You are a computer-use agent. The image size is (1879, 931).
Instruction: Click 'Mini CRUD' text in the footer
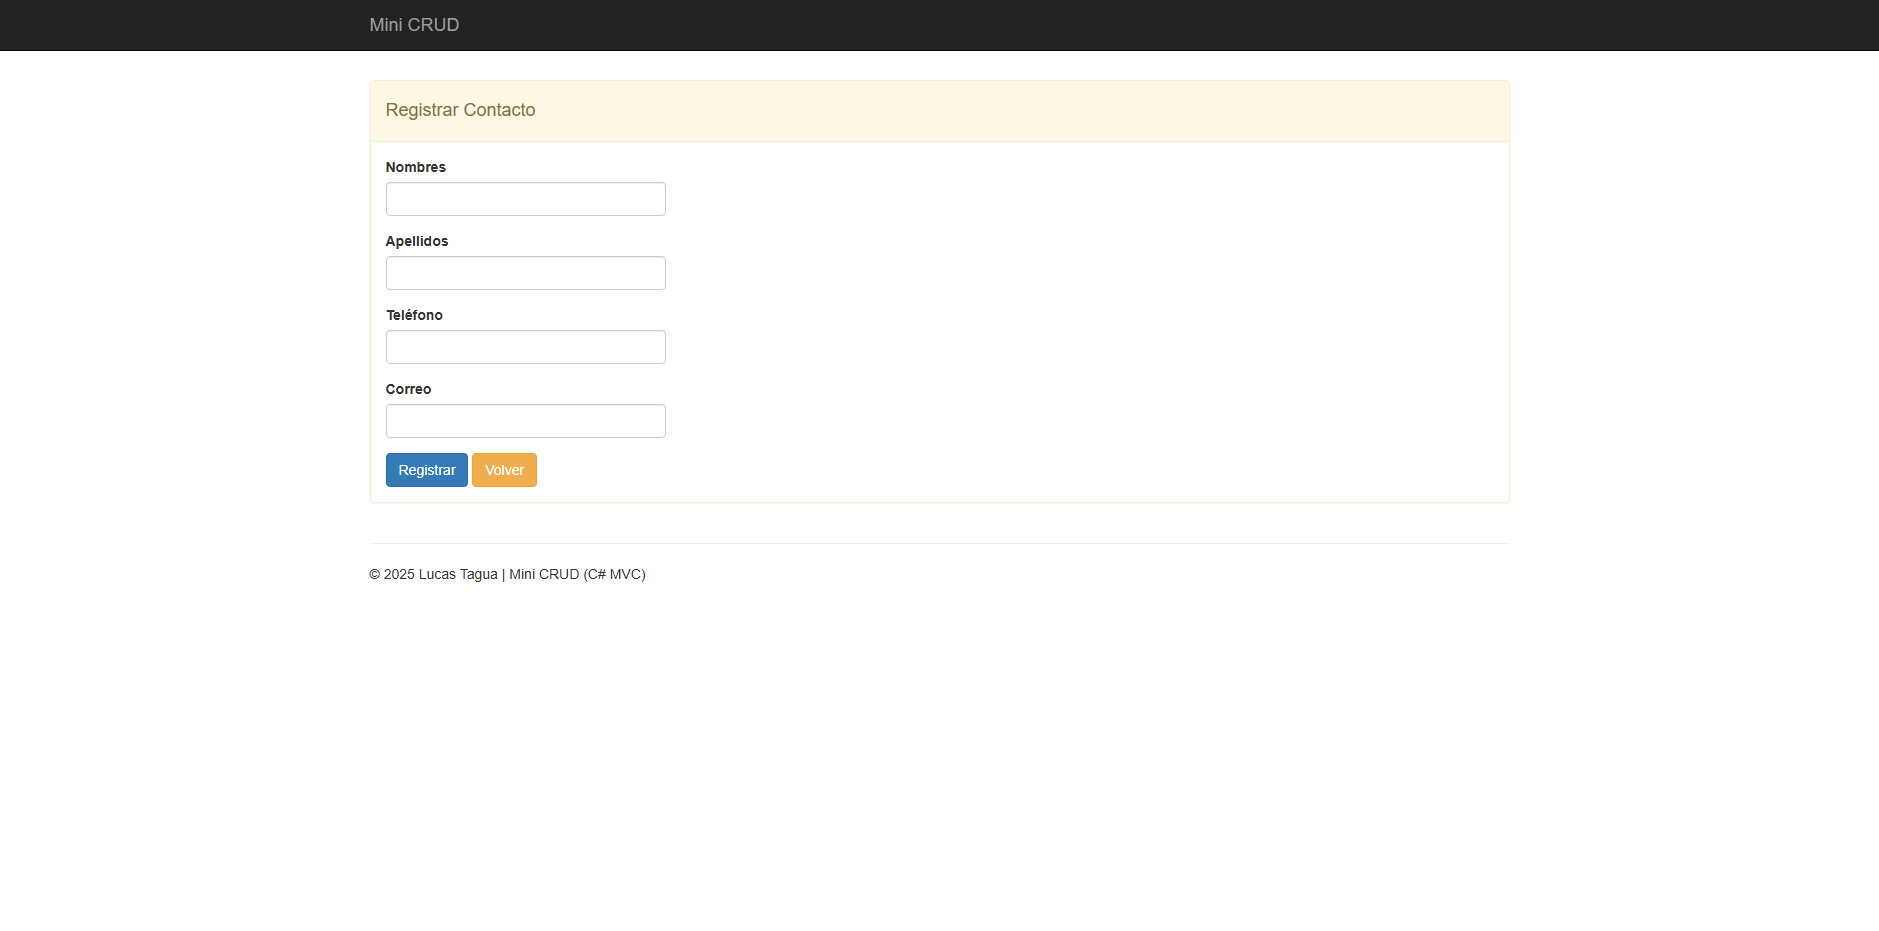(544, 574)
